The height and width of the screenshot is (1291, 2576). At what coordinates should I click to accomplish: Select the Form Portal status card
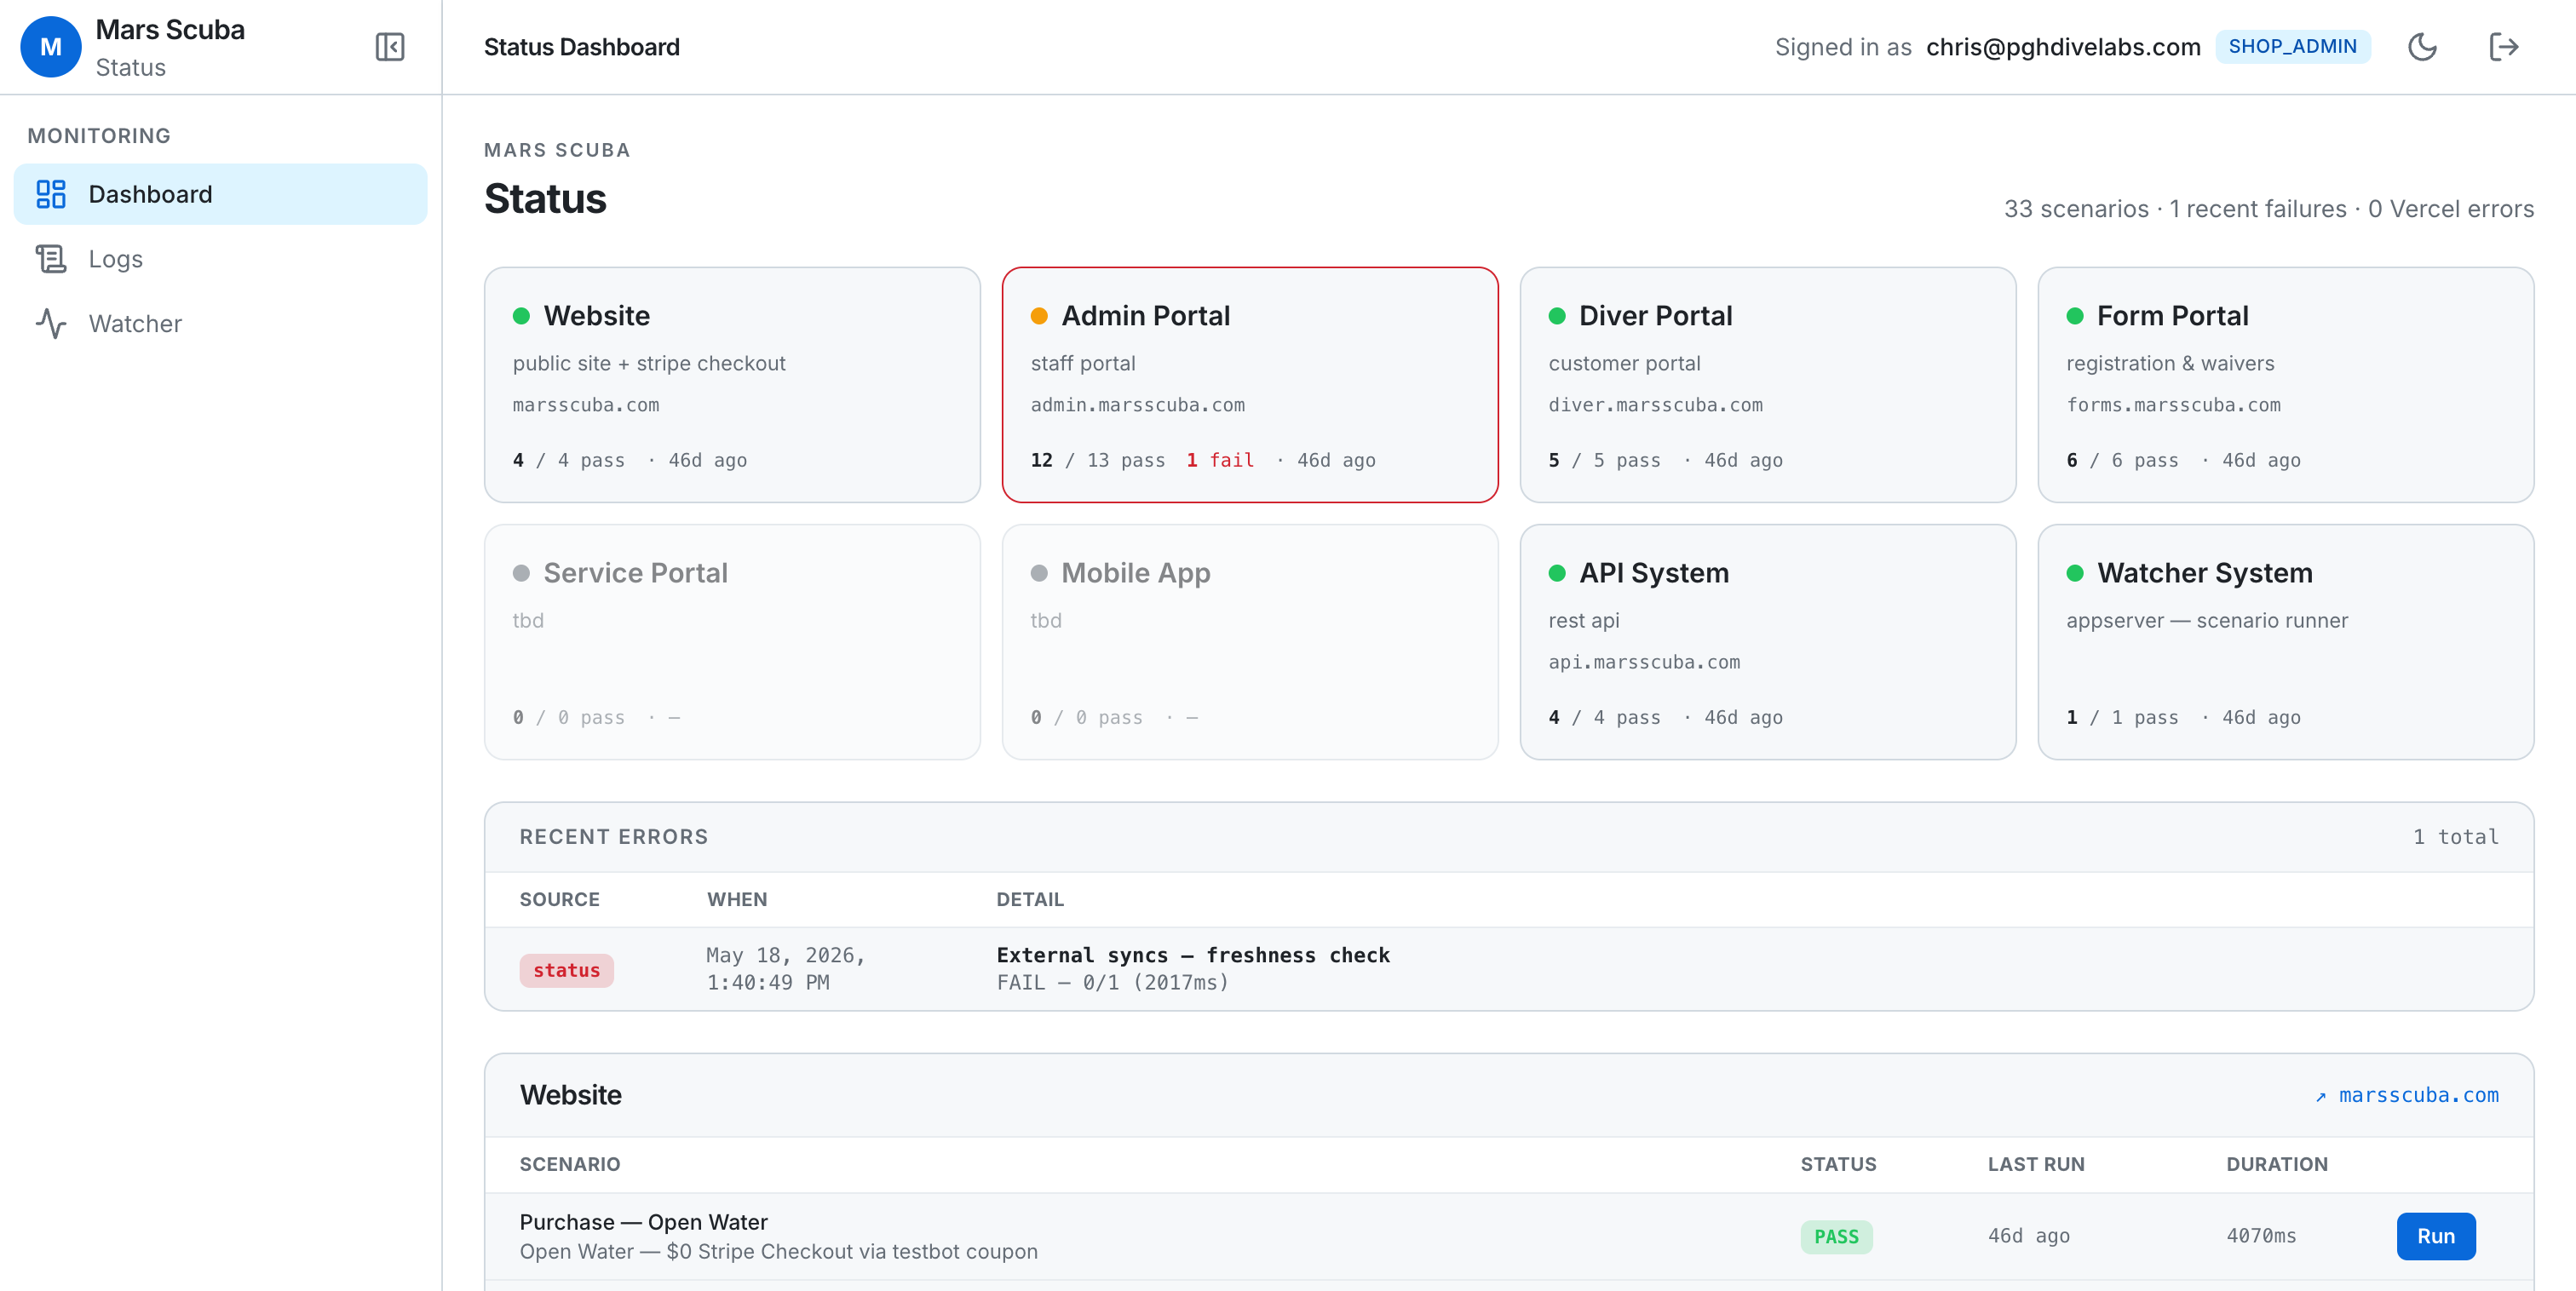[x=2286, y=385]
